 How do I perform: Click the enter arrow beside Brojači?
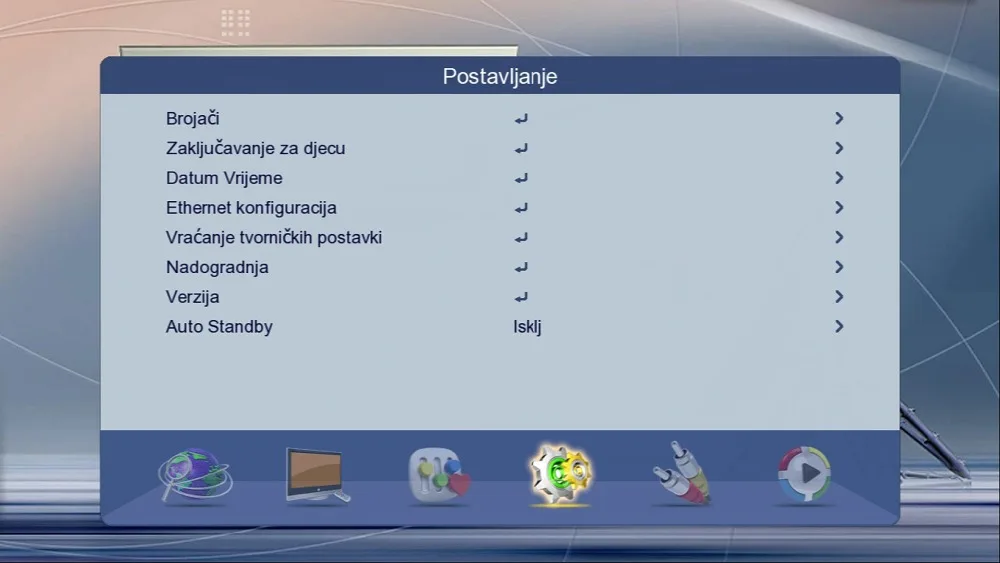coord(521,119)
